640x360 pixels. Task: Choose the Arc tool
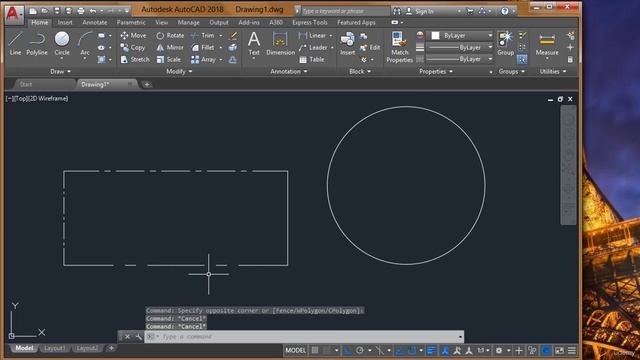85,43
